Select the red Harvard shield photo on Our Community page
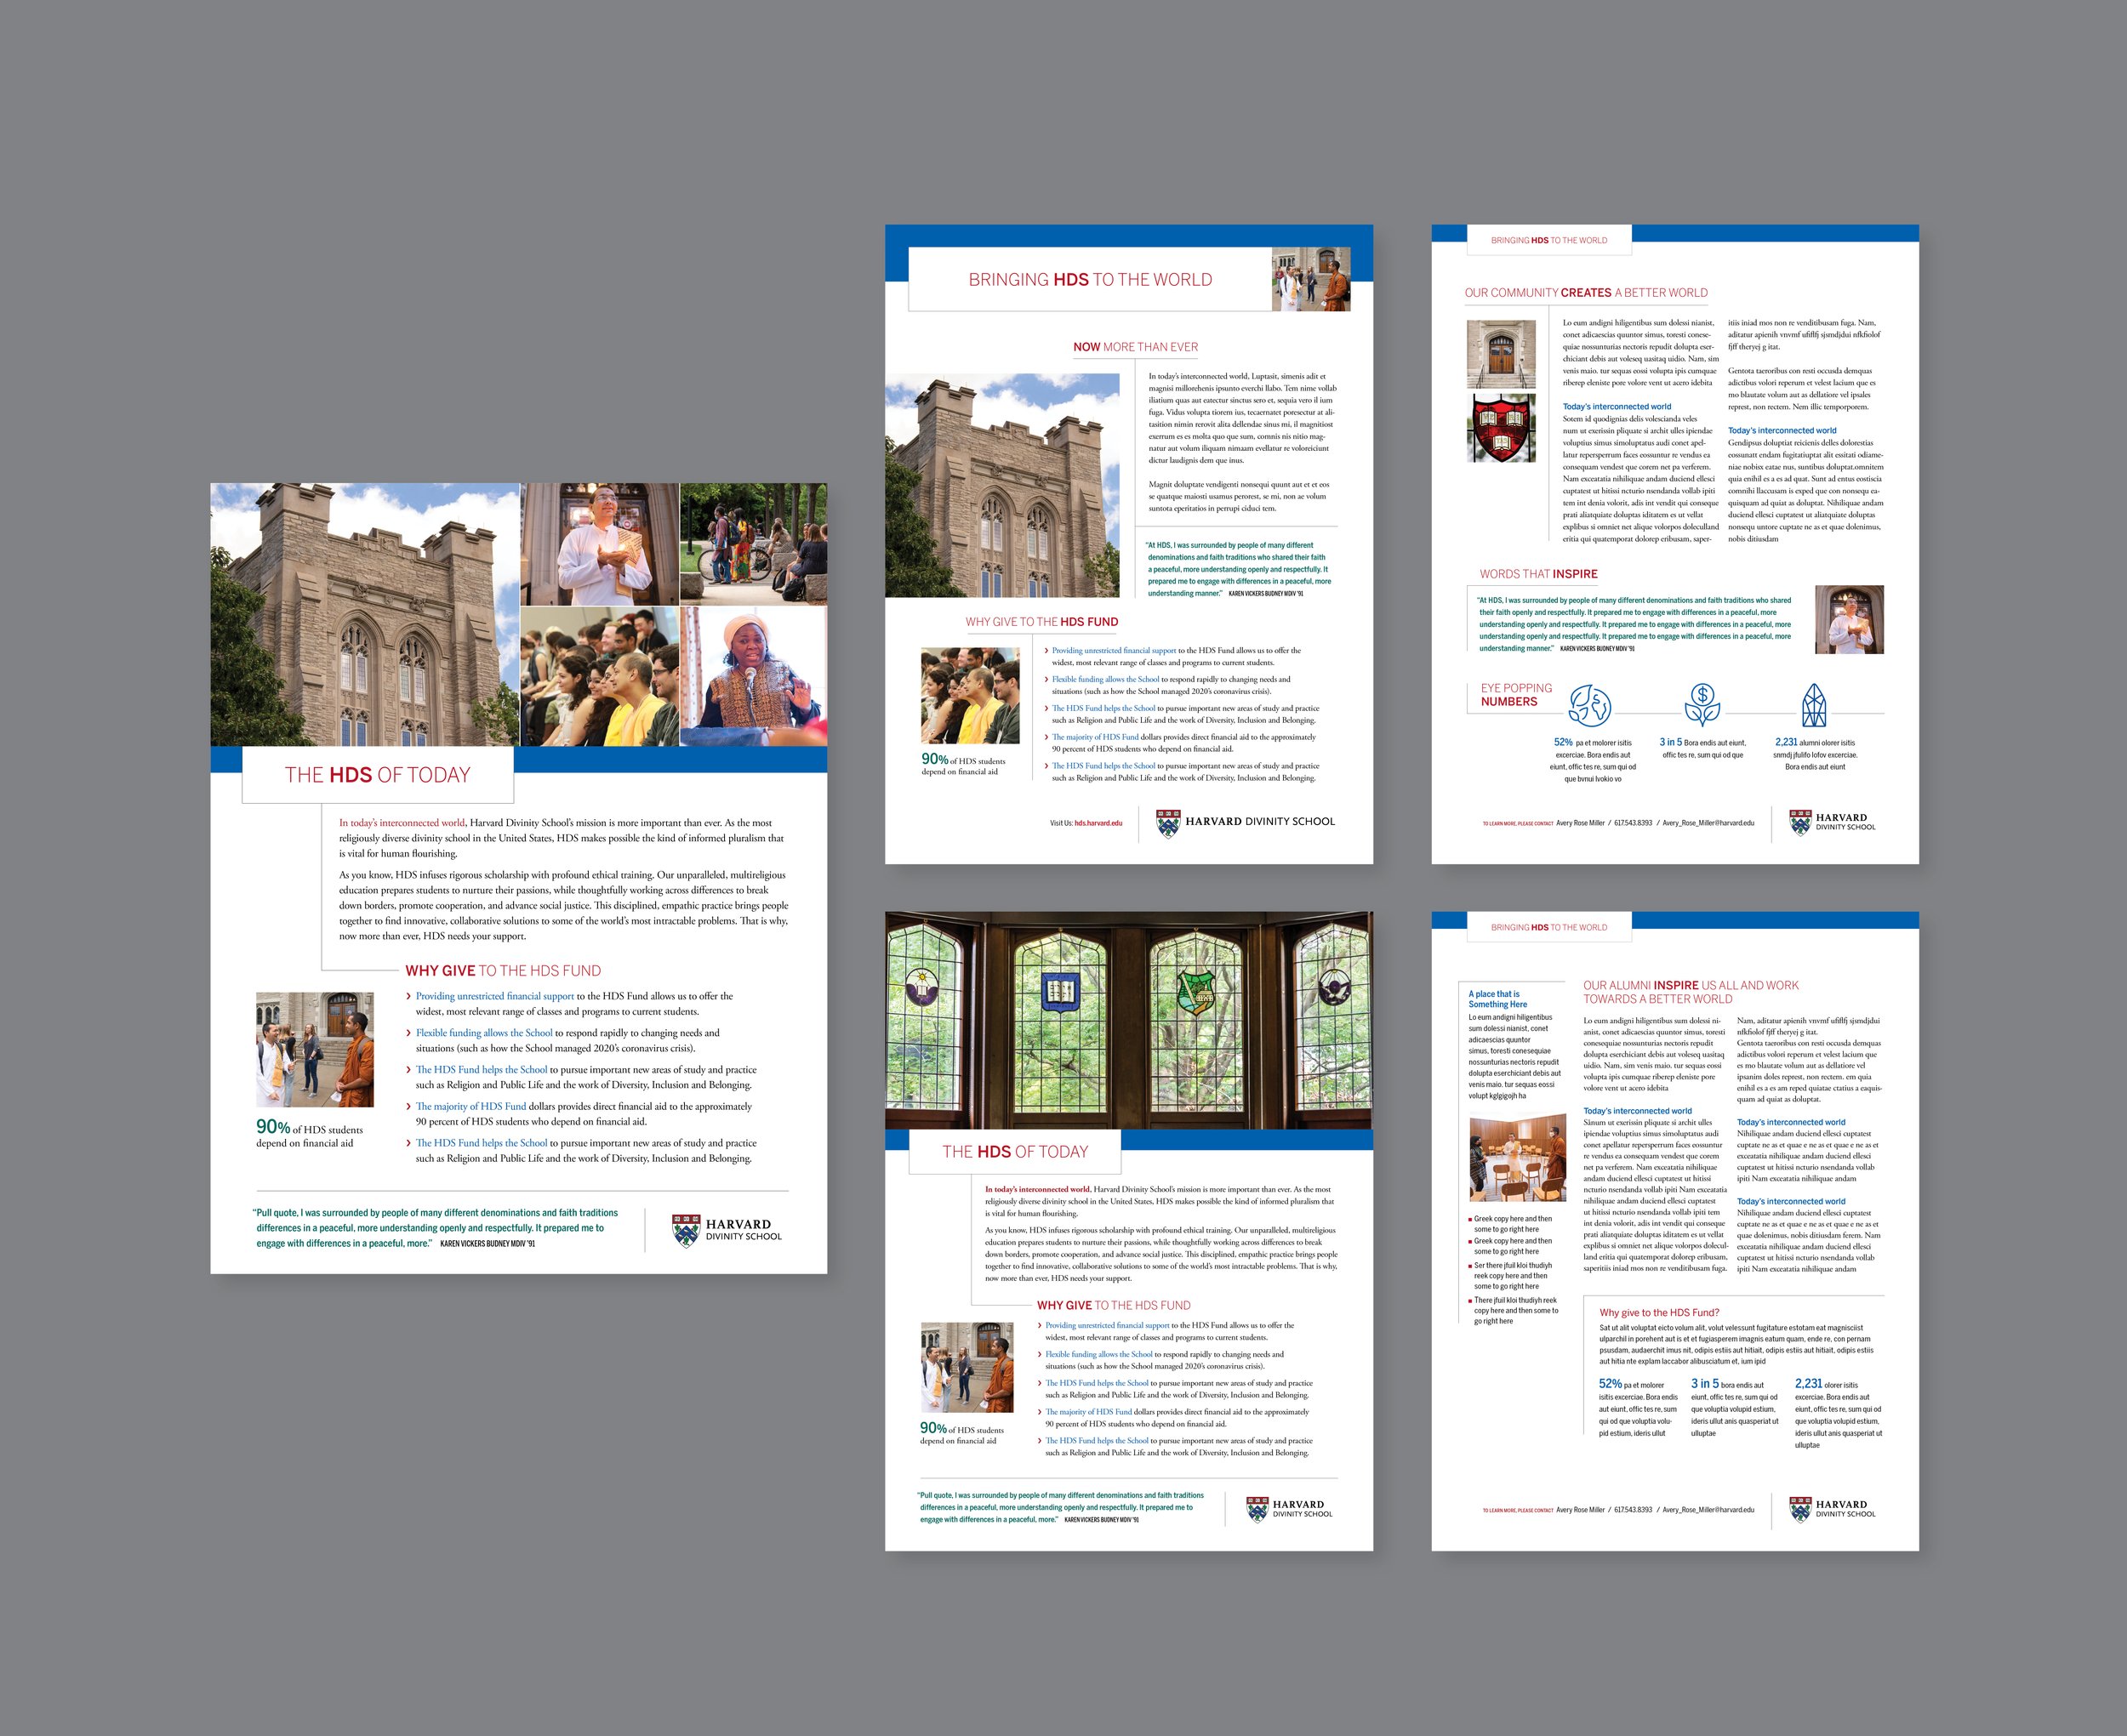 [x=1501, y=428]
